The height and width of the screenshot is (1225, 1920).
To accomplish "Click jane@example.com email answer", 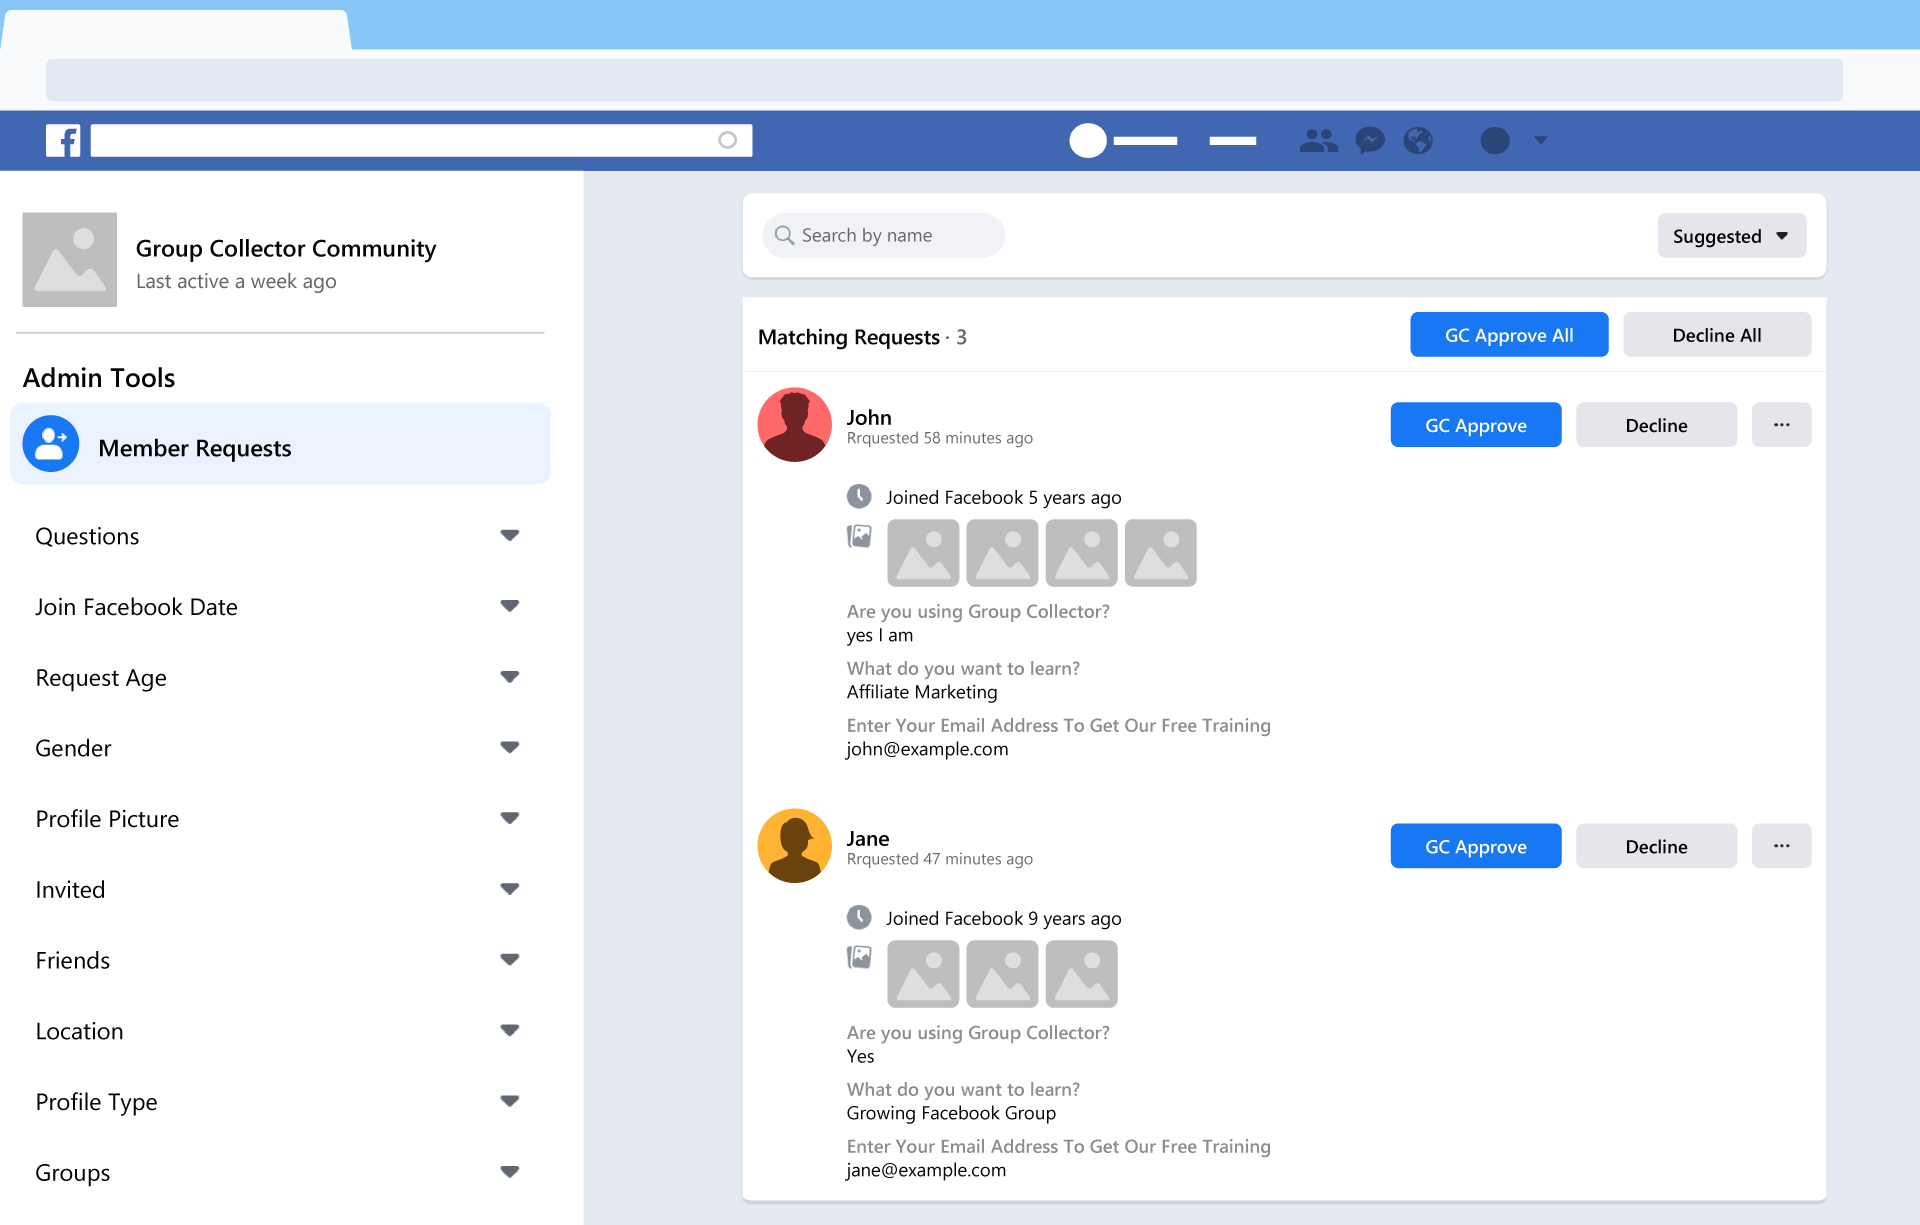I will pyautogui.click(x=926, y=1170).
